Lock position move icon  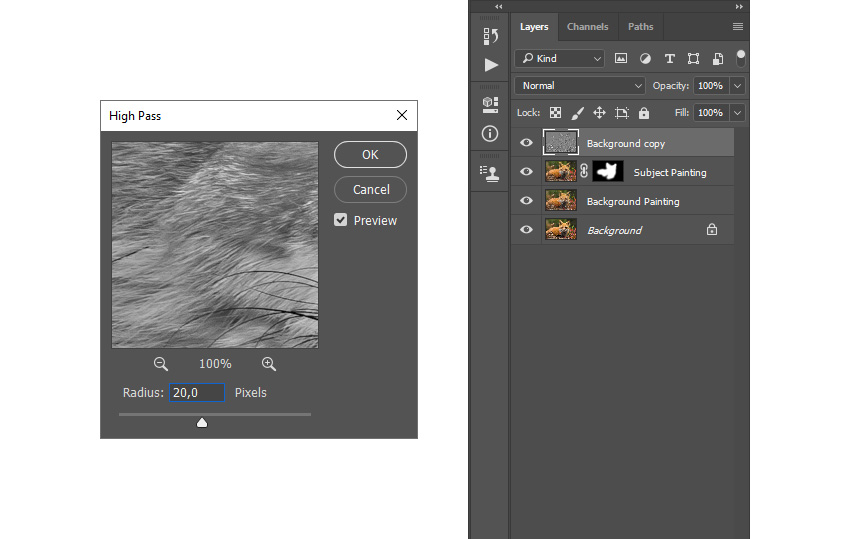coord(599,113)
